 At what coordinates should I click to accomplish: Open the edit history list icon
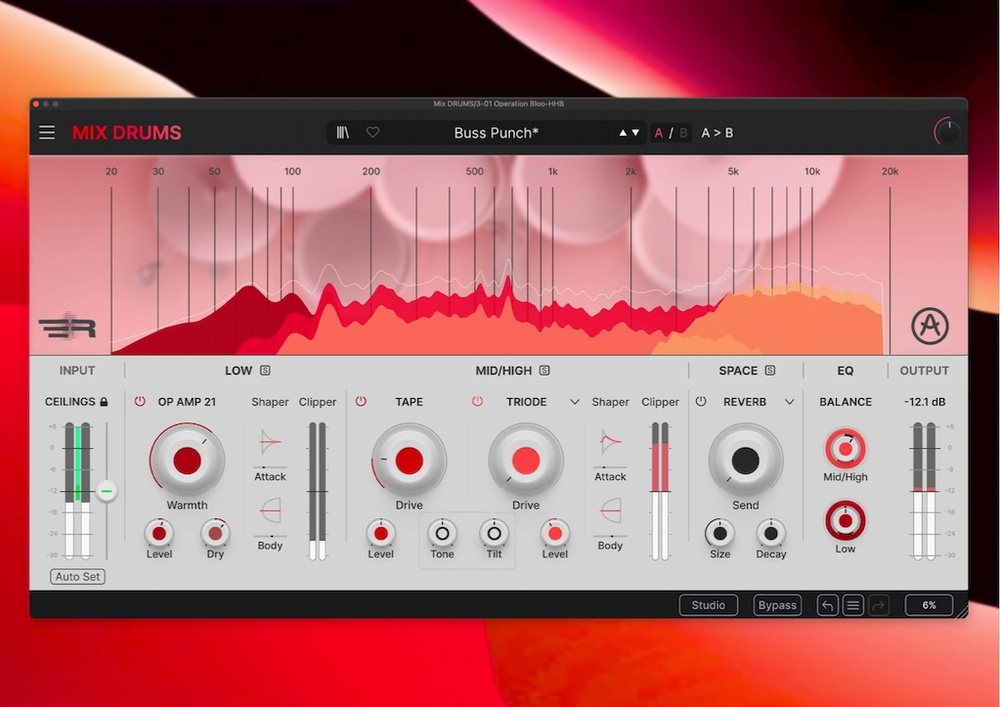853,605
